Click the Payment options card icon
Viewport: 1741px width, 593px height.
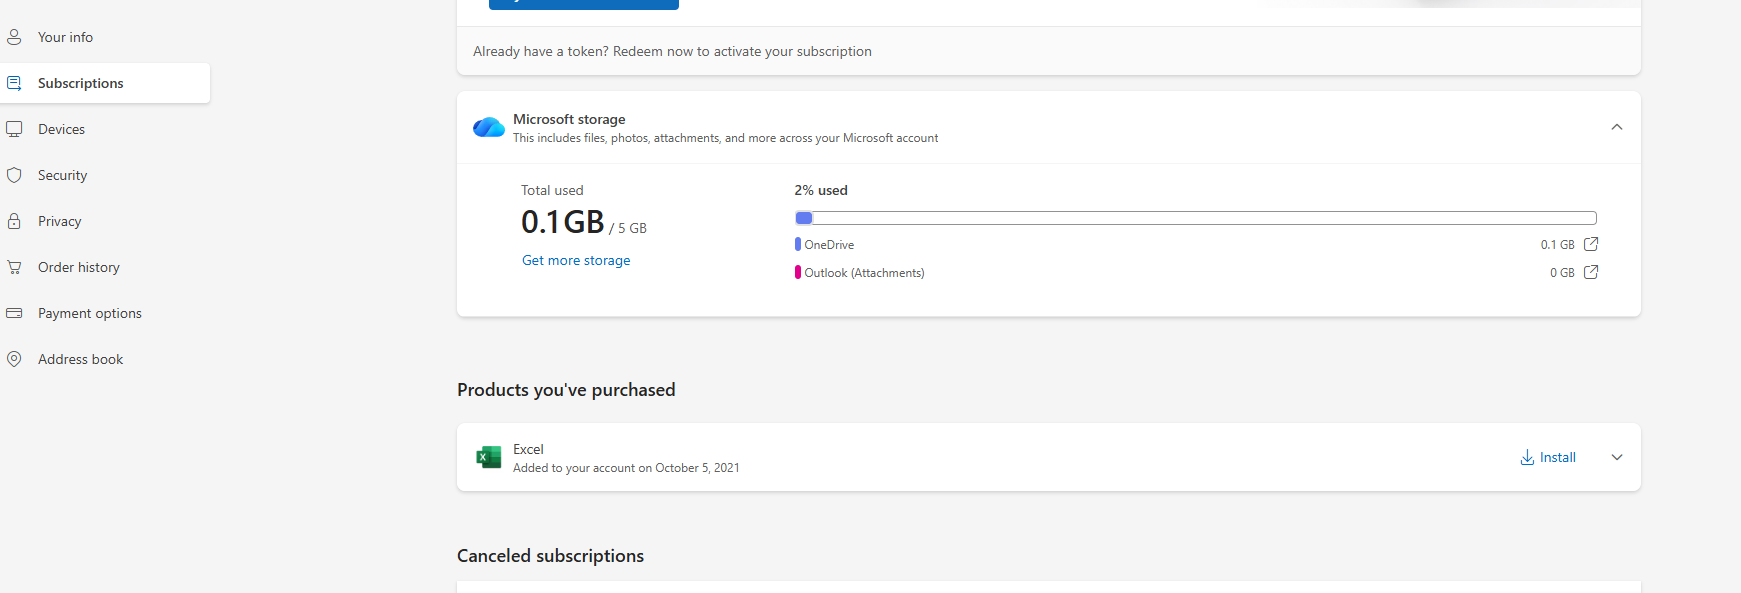coord(14,313)
